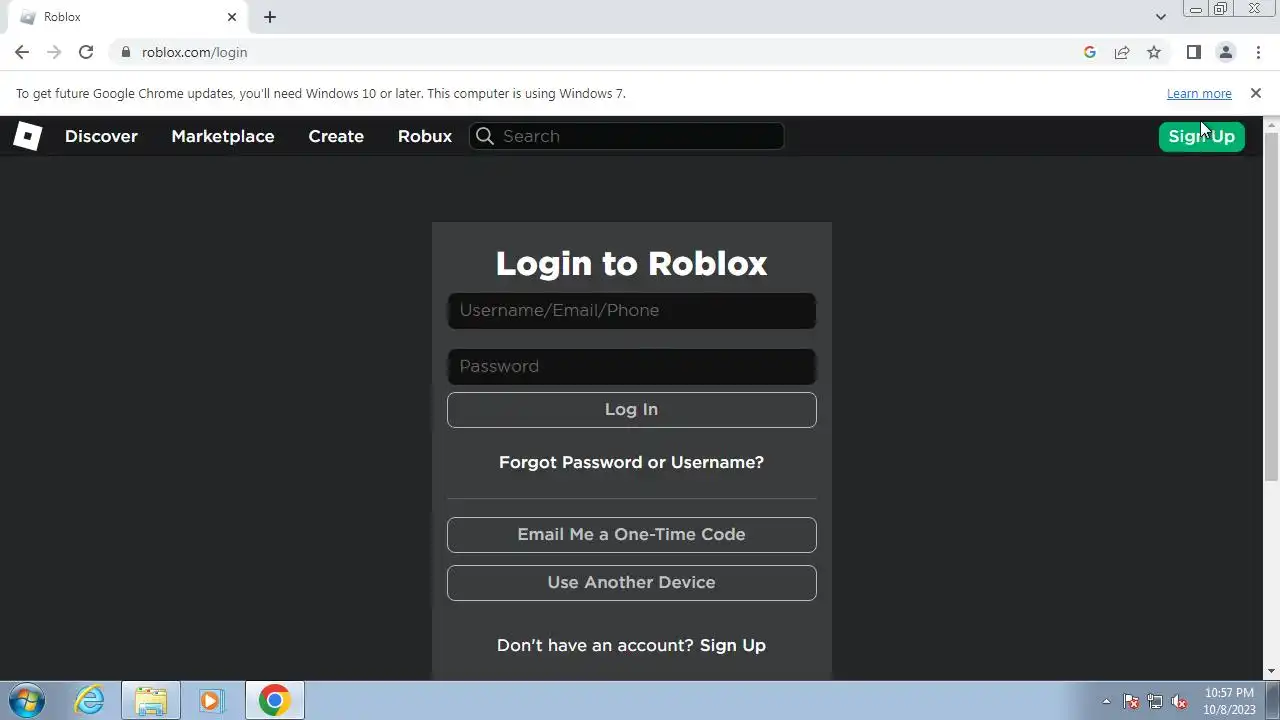This screenshot has width=1280, height=720.
Task: Open a new tab with plus icon
Action: 270,17
